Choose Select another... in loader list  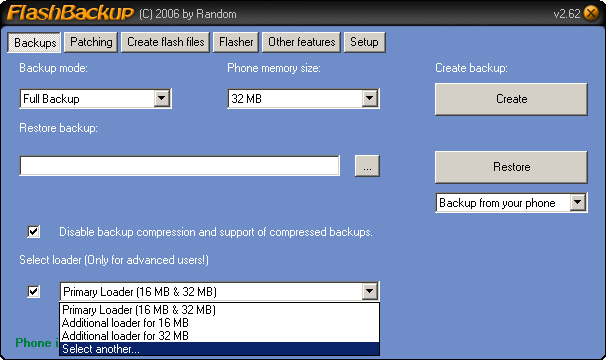[x=219, y=349]
